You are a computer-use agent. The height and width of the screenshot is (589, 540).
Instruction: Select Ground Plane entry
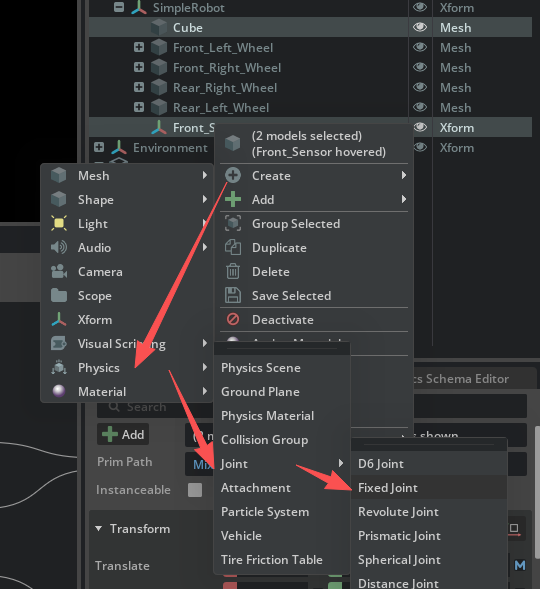coord(282,392)
